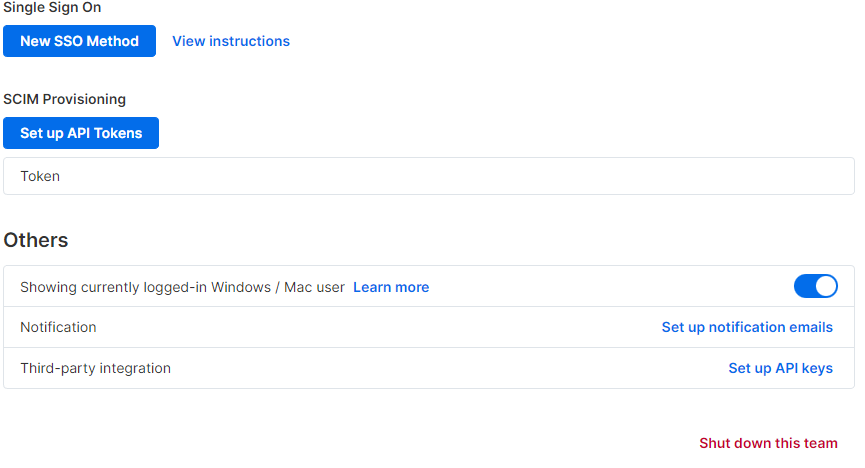The height and width of the screenshot is (468, 865).
Task: Focus the Token field
Action: pos(429,176)
